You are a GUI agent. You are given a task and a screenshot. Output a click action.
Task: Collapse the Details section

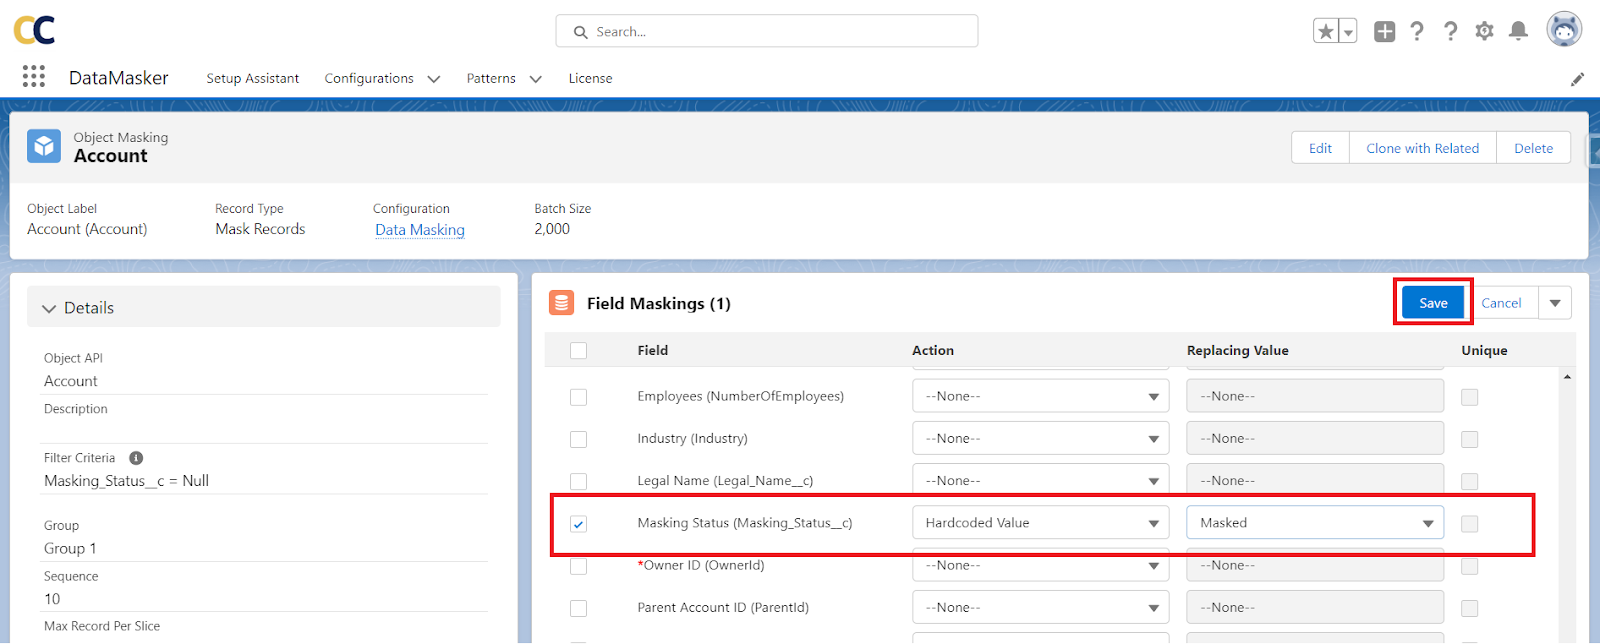pyautogui.click(x=49, y=309)
